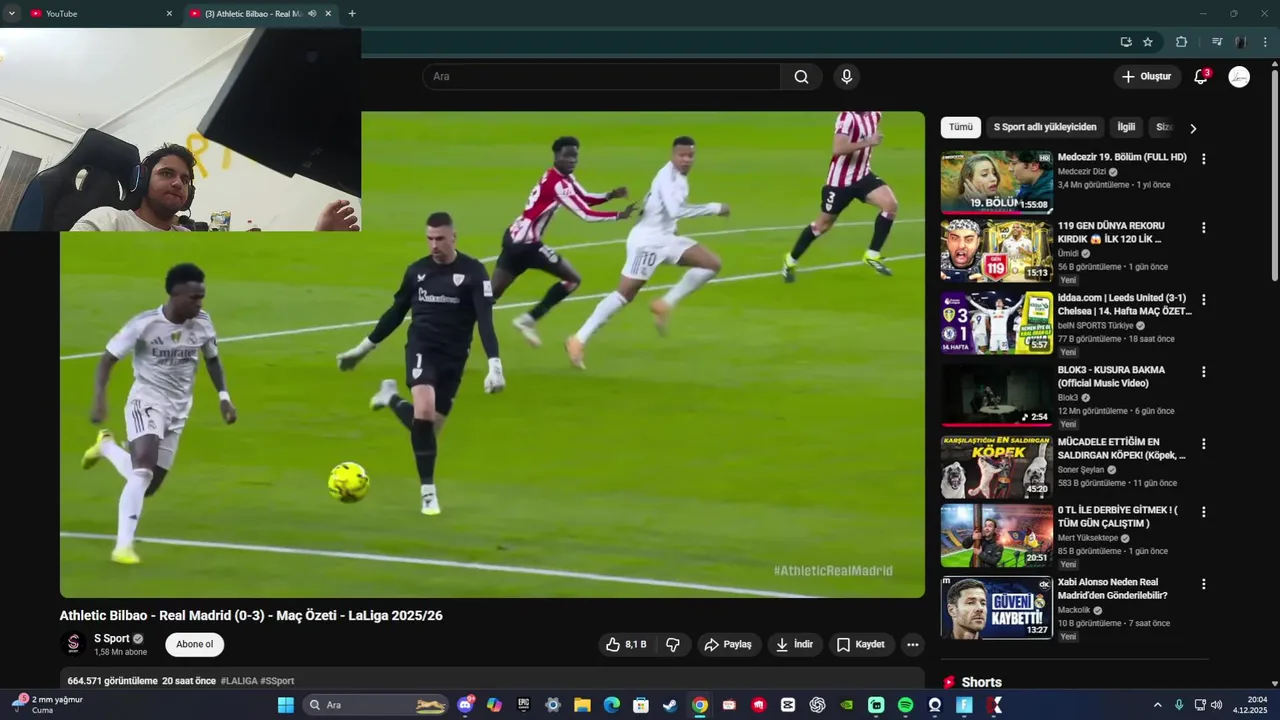Image resolution: width=1280 pixels, height=720 pixels.
Task: Launch Epic Games from the taskbar
Action: [x=523, y=705]
